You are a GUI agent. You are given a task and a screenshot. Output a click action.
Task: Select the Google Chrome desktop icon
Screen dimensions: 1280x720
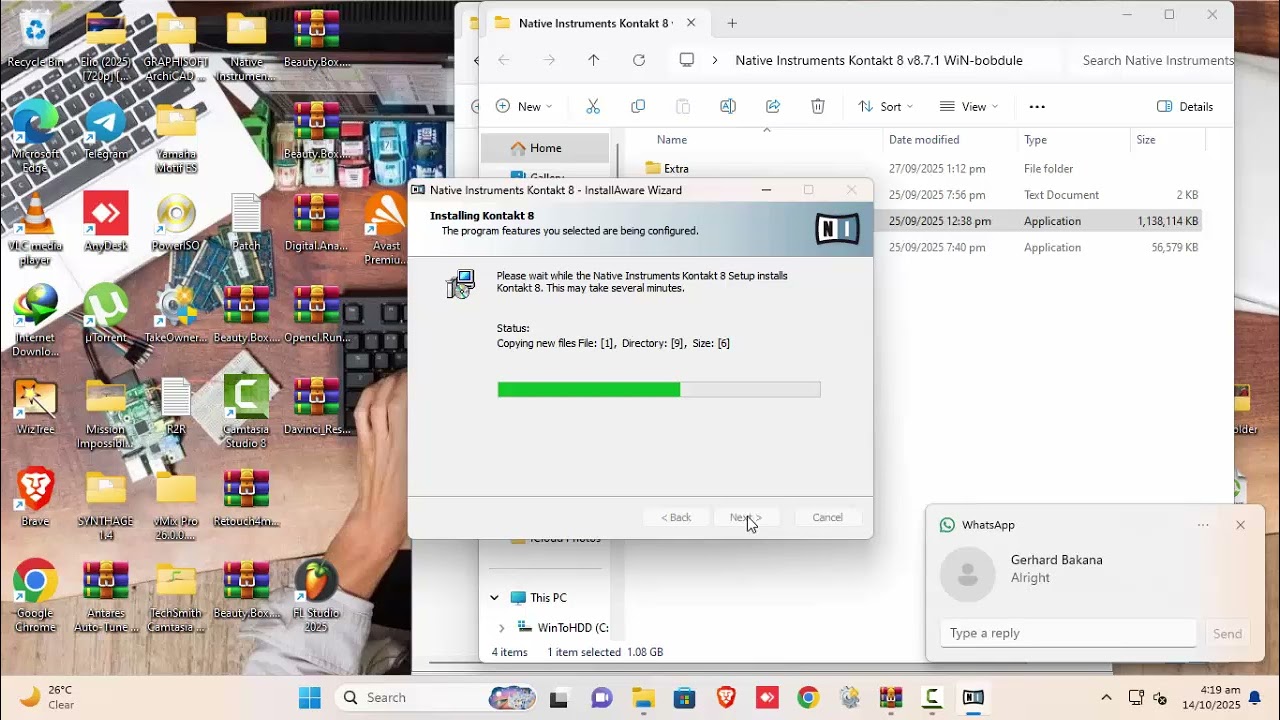pos(35,596)
